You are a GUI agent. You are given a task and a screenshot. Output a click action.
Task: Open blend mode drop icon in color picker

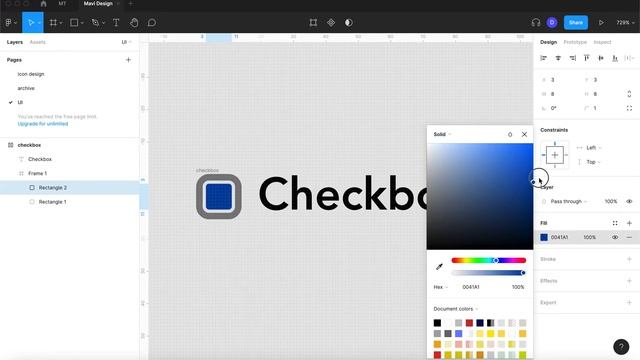point(510,134)
